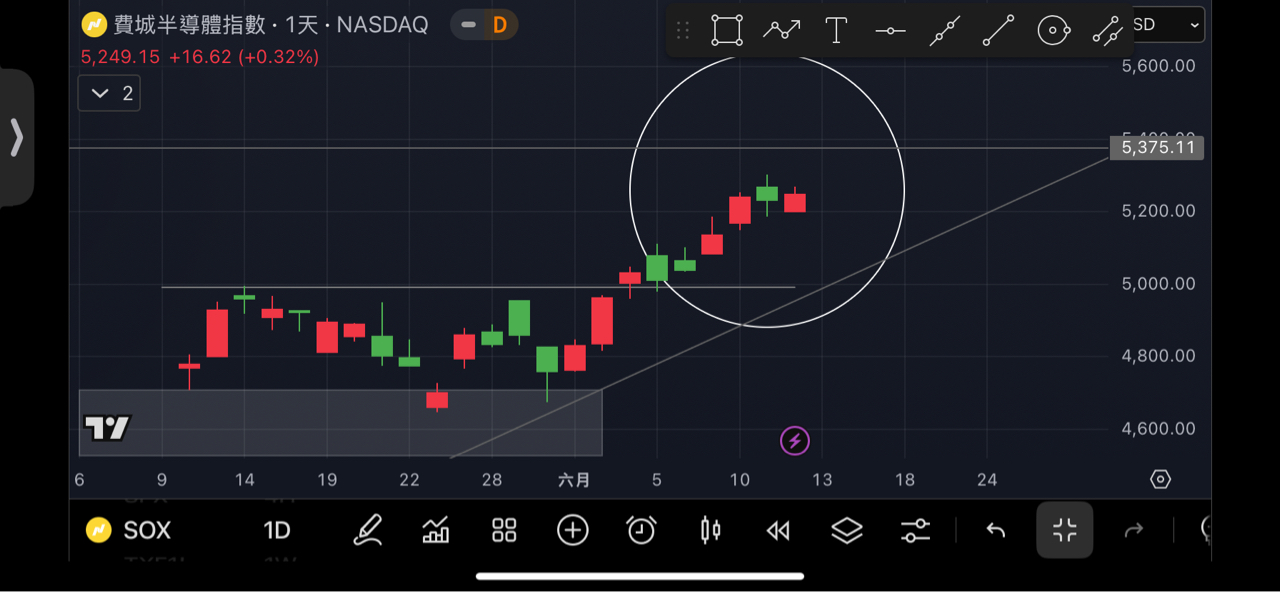Select the 5,375.11 price label
The image size is (1280, 592).
(1158, 148)
